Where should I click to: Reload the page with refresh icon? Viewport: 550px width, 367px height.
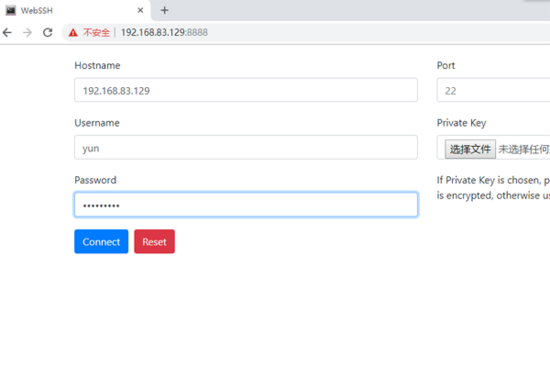tap(48, 33)
